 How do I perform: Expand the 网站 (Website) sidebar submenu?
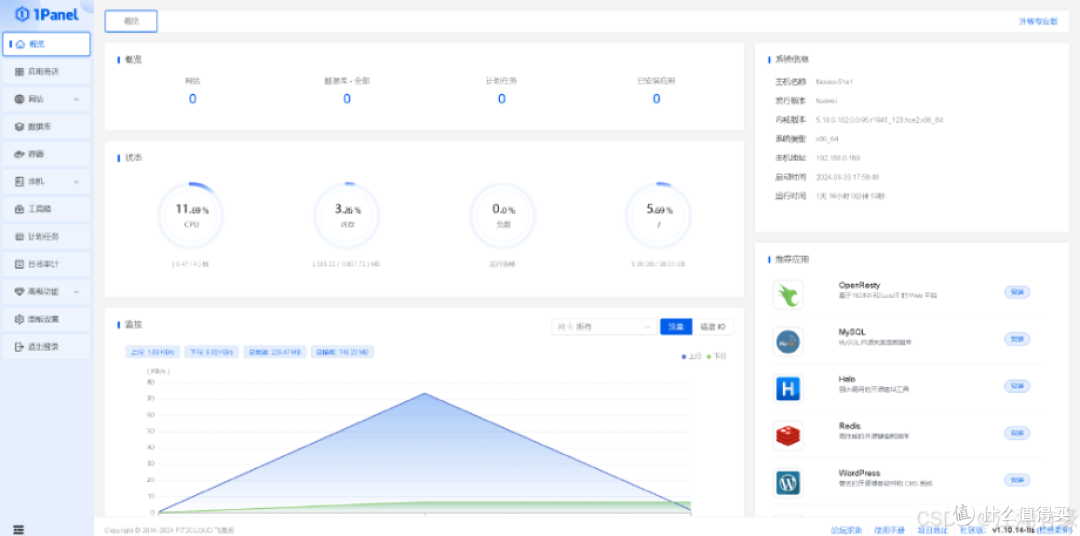(x=47, y=99)
